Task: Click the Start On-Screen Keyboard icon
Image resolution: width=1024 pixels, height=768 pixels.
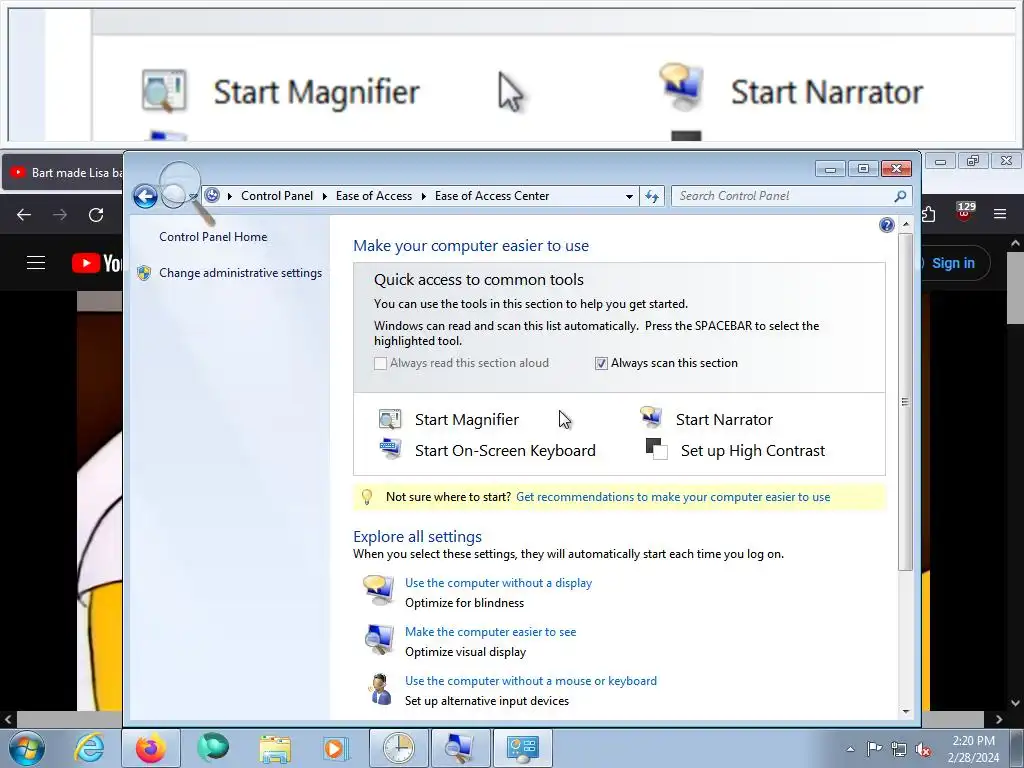Action: click(390, 449)
